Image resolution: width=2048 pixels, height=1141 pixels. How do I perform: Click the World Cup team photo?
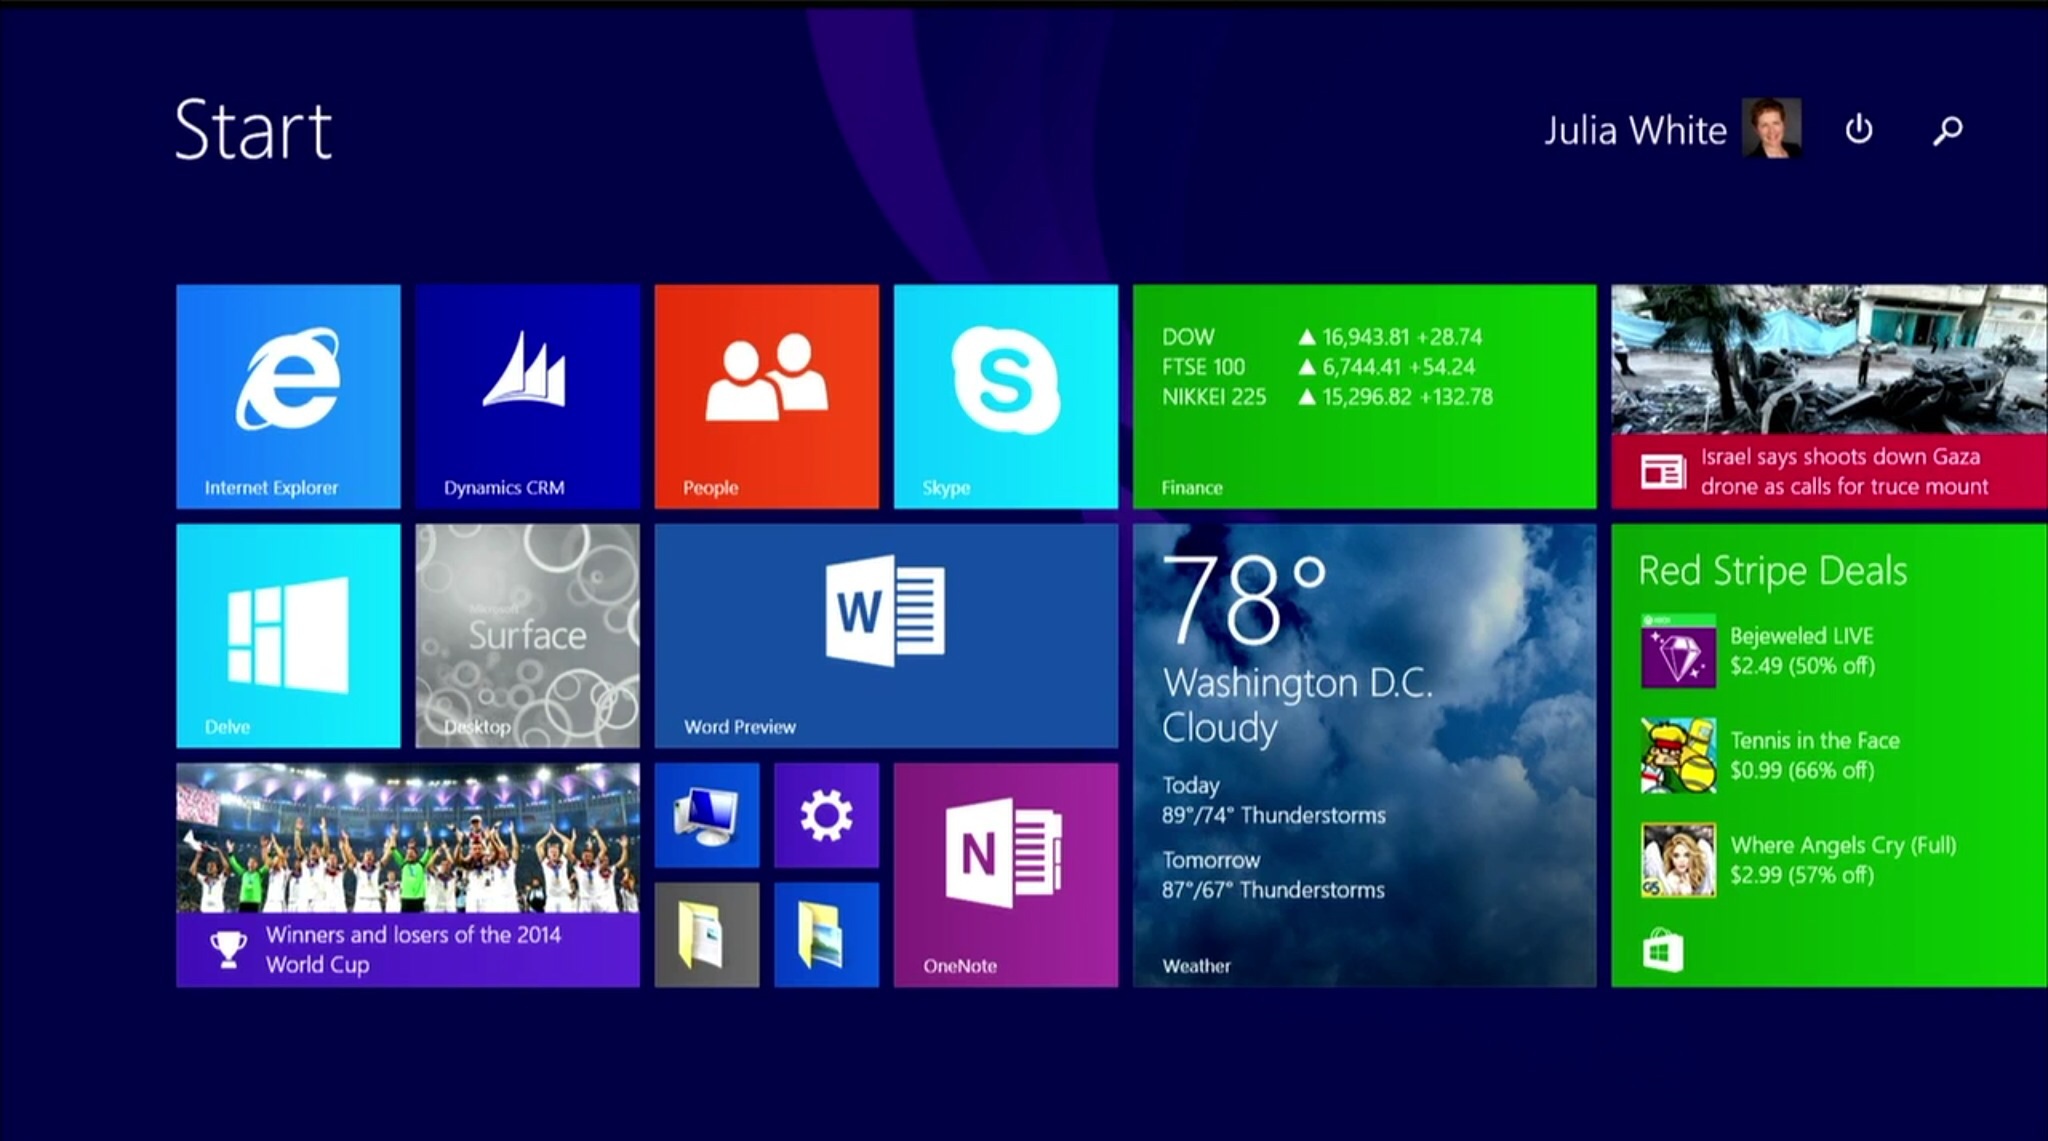point(408,838)
